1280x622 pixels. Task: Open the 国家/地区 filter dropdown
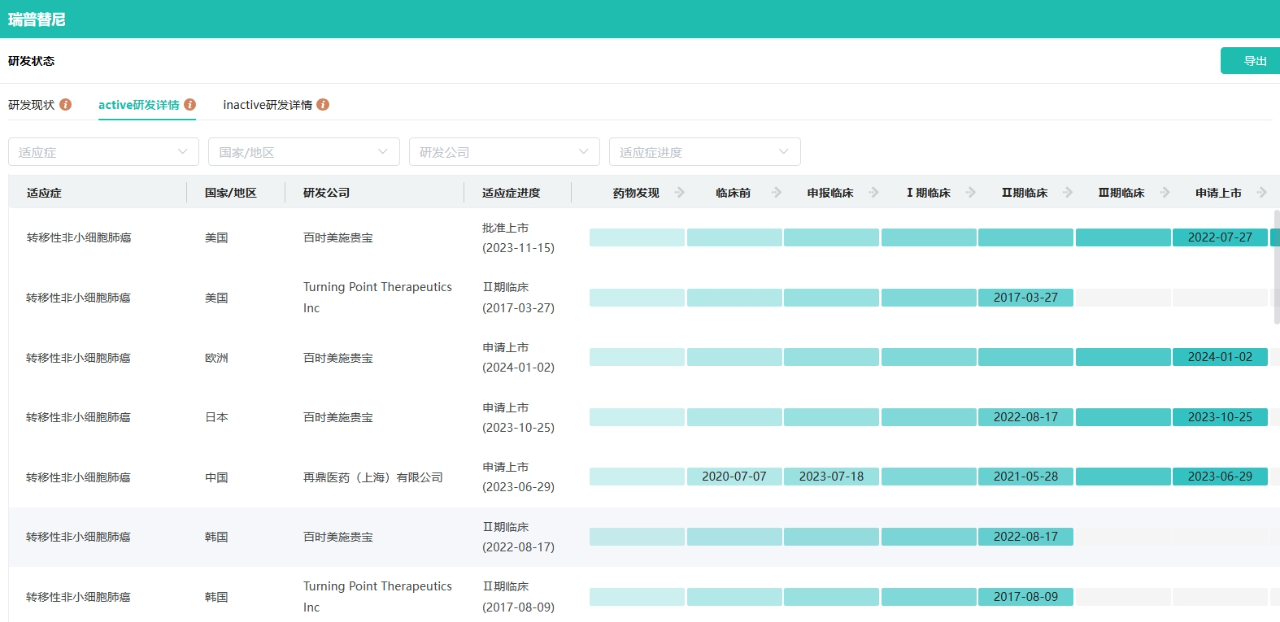coord(304,152)
